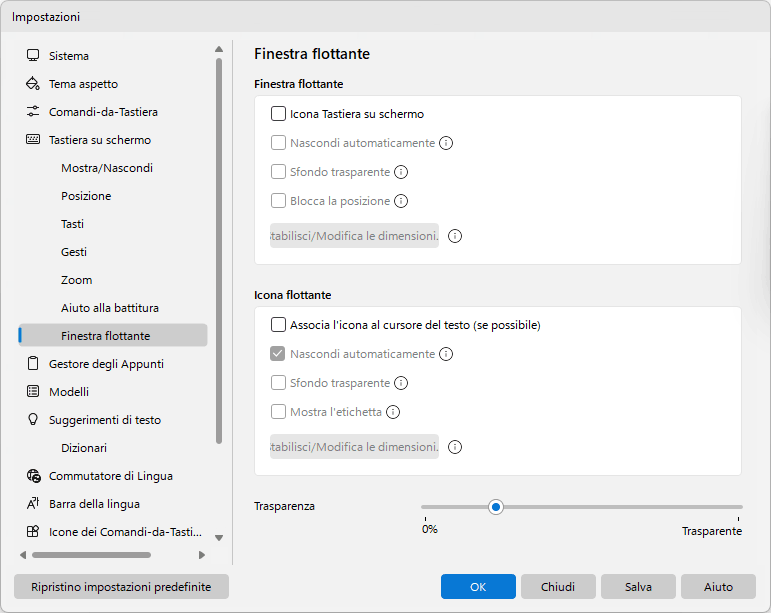
Task: Open info beside Finestra flottante dimensioni button
Action: (x=455, y=236)
